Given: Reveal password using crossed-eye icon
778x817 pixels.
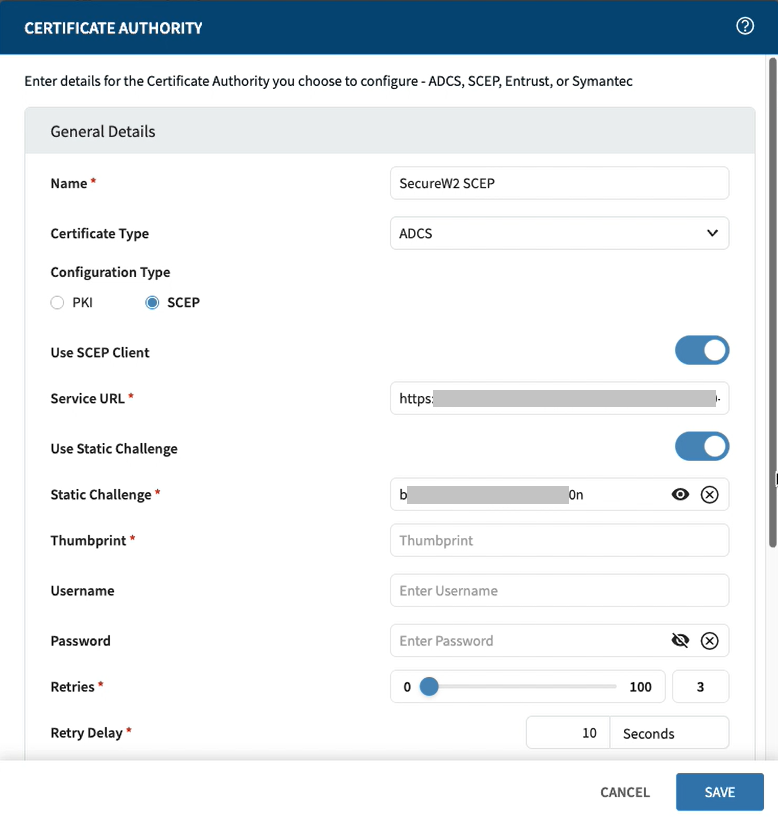Looking at the screenshot, I should [680, 641].
